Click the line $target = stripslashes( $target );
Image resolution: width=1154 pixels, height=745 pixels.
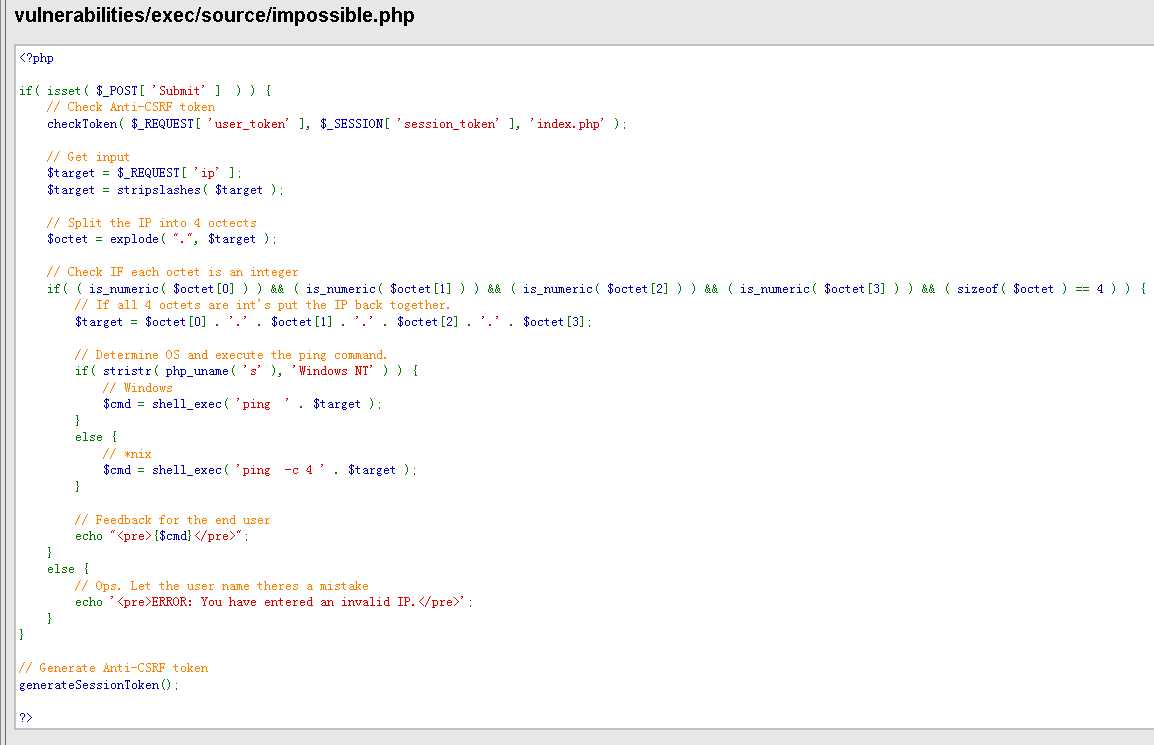coord(165,190)
